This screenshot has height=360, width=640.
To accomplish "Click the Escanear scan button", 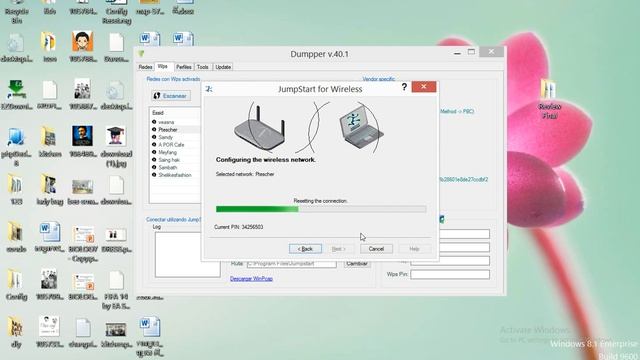I will pyautogui.click(x=171, y=96).
